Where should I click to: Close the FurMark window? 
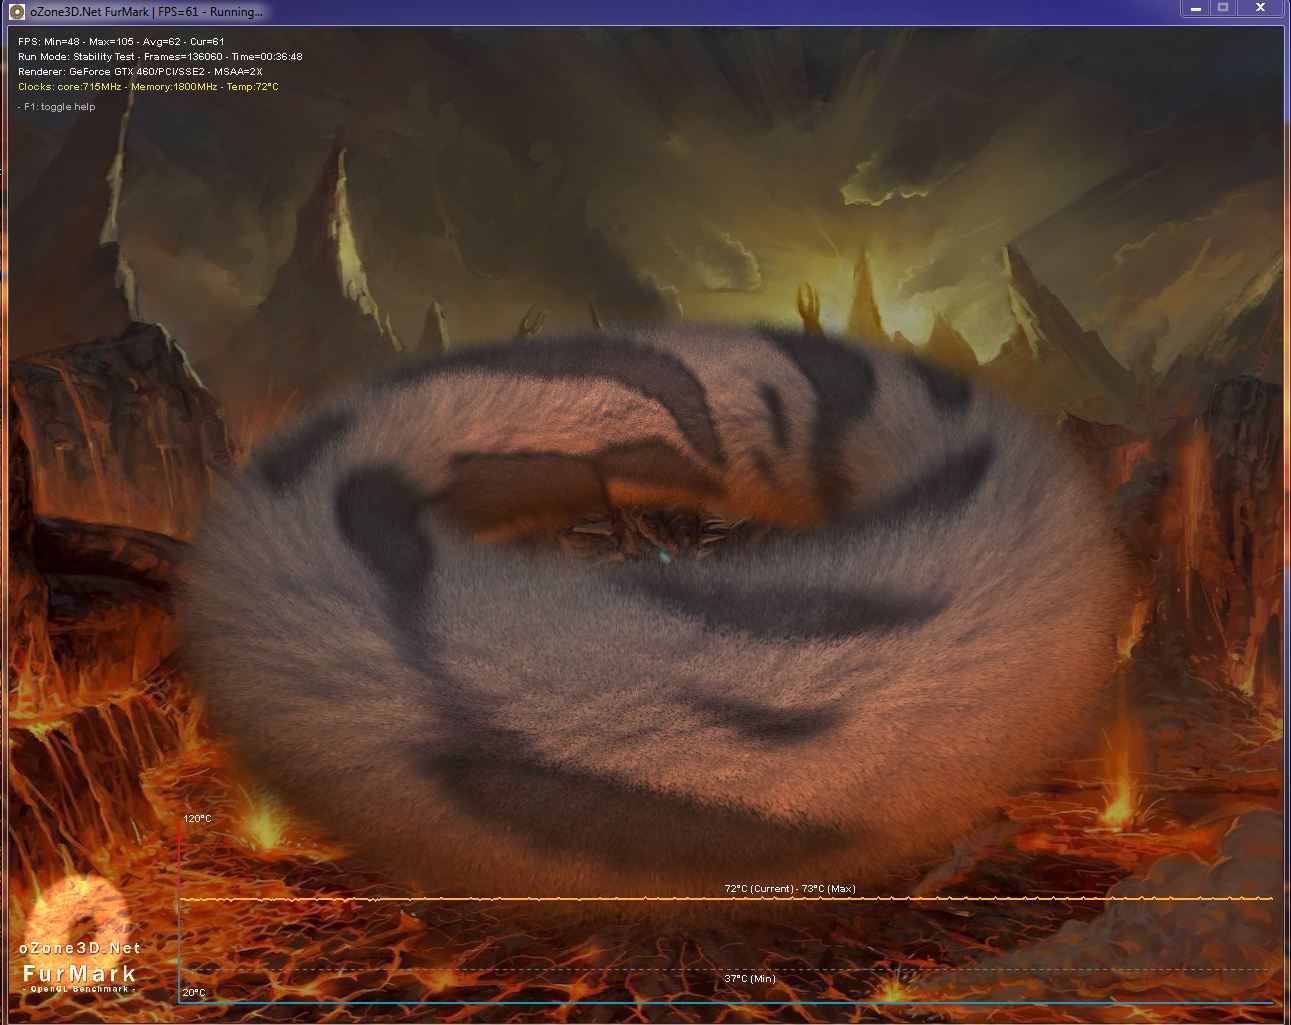(x=1261, y=8)
